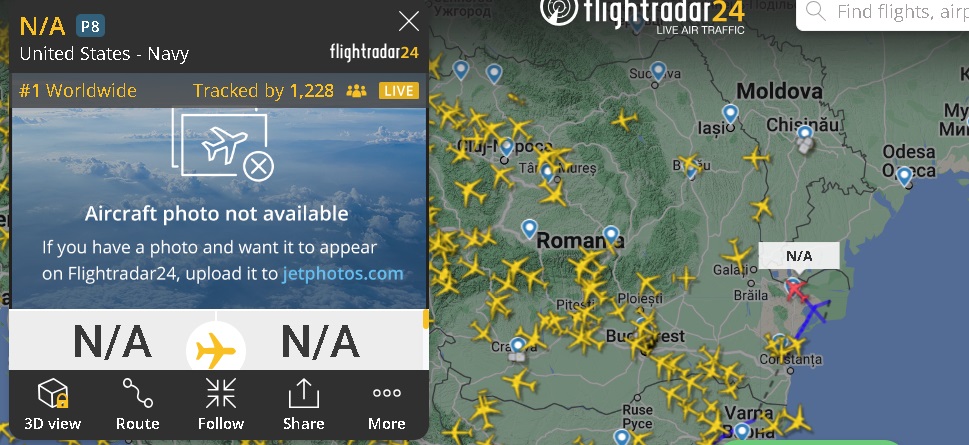Click the Odesa airport pin

coord(904,176)
